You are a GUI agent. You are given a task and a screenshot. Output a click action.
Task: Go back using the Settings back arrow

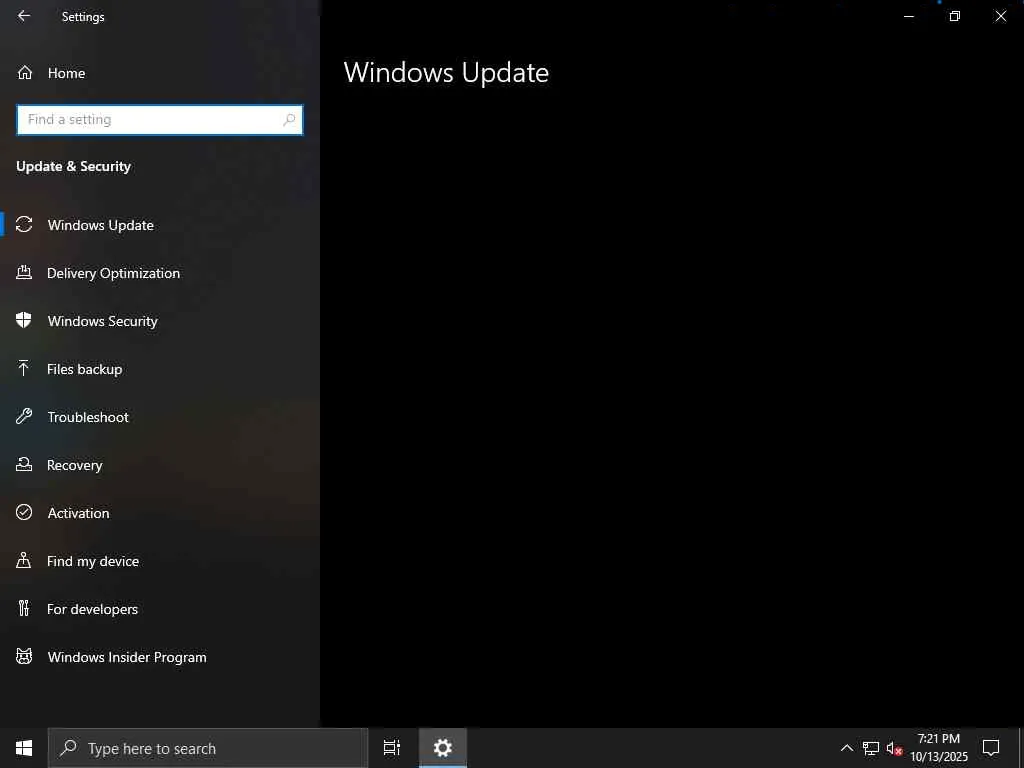pos(24,16)
